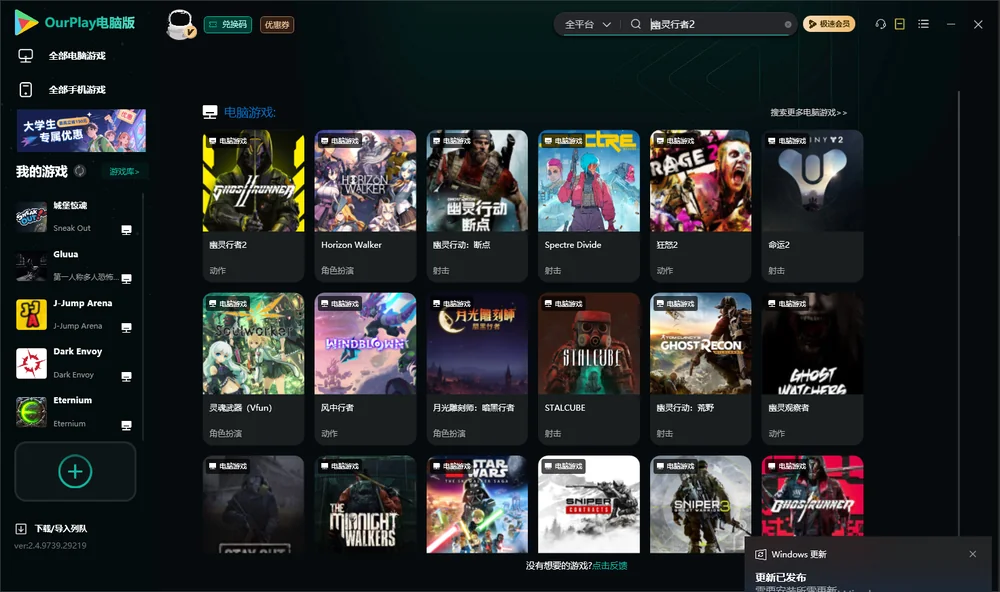Click the add game plus button
This screenshot has width=1000, height=592.
(x=75, y=471)
